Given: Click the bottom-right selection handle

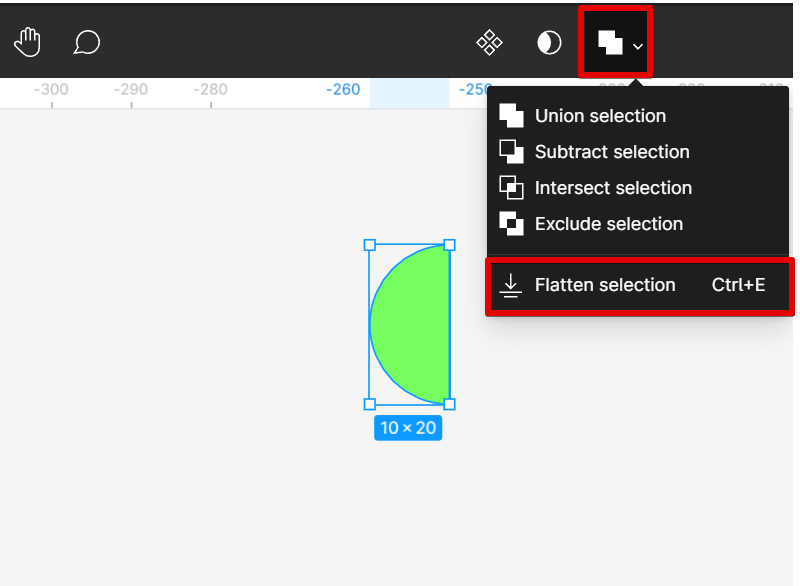Looking at the screenshot, I should click(449, 404).
